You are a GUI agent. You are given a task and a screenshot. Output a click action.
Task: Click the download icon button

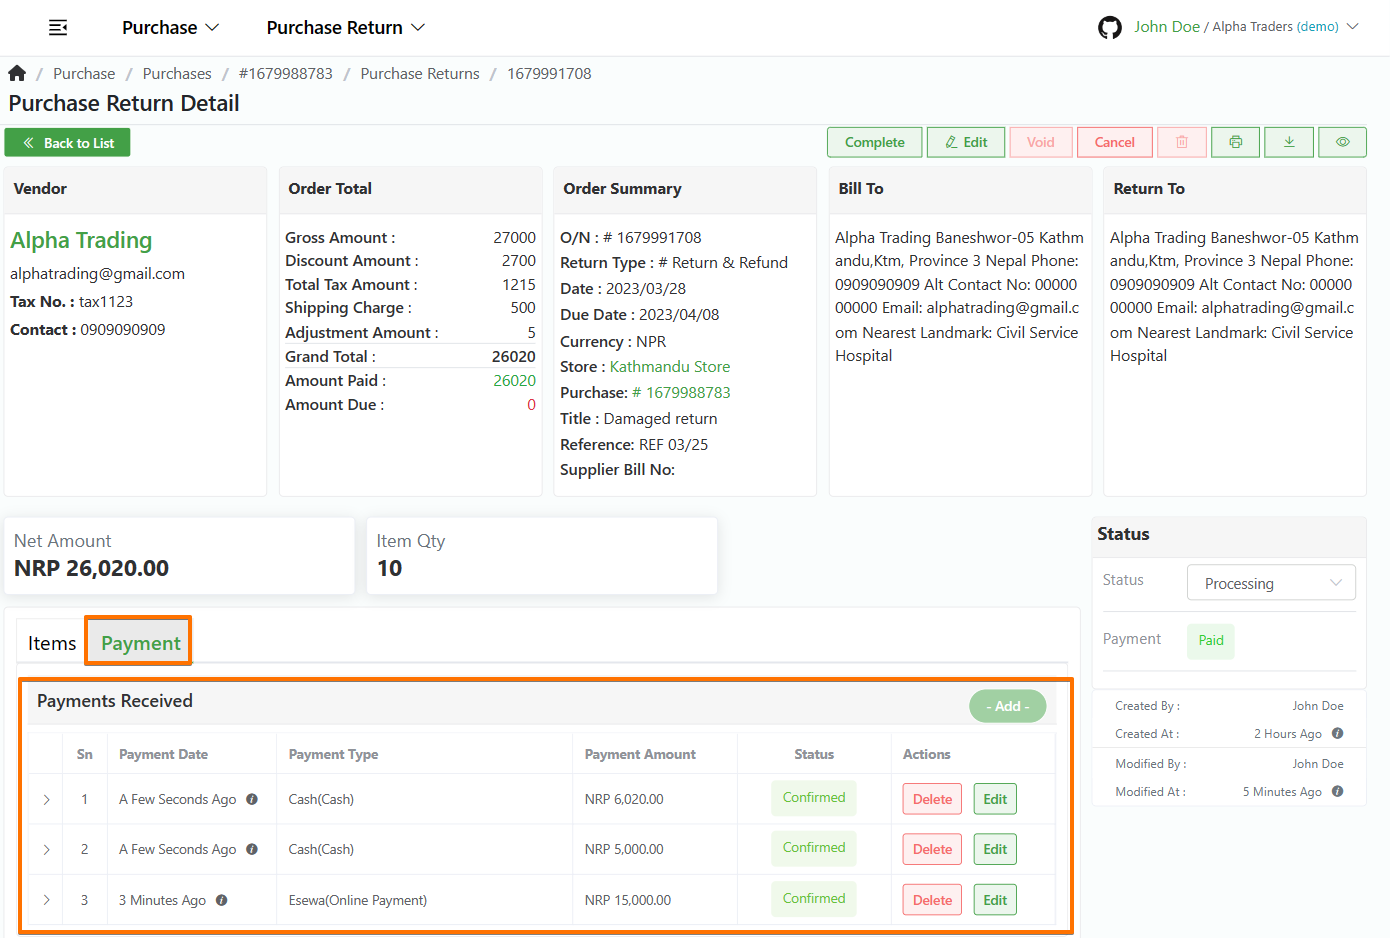click(x=1289, y=142)
